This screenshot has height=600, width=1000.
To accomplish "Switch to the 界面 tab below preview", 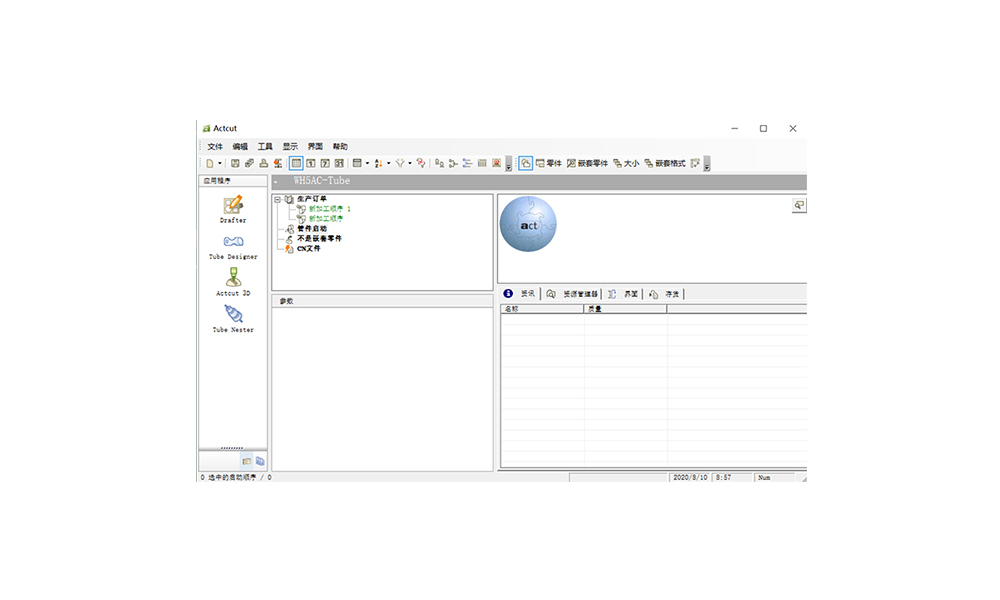I will 623,294.
